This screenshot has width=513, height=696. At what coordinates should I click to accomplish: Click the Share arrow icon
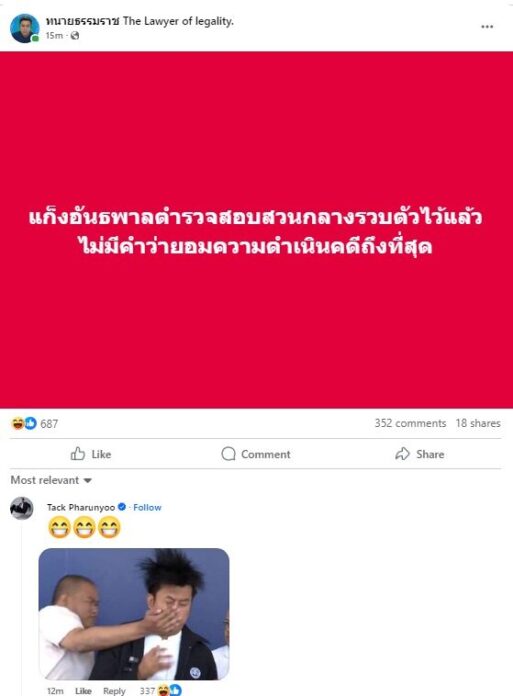pos(402,454)
